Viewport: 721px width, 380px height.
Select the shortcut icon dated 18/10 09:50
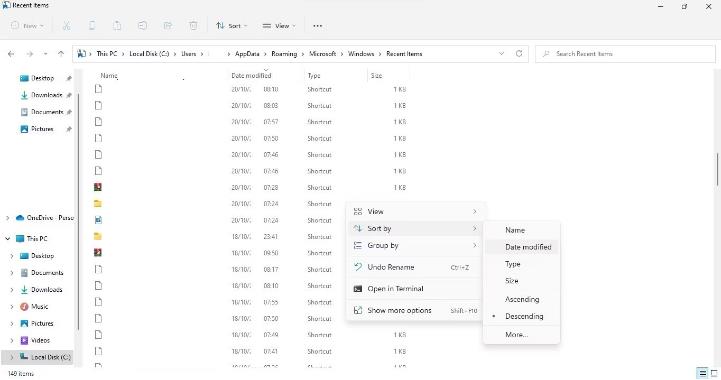[x=97, y=253]
